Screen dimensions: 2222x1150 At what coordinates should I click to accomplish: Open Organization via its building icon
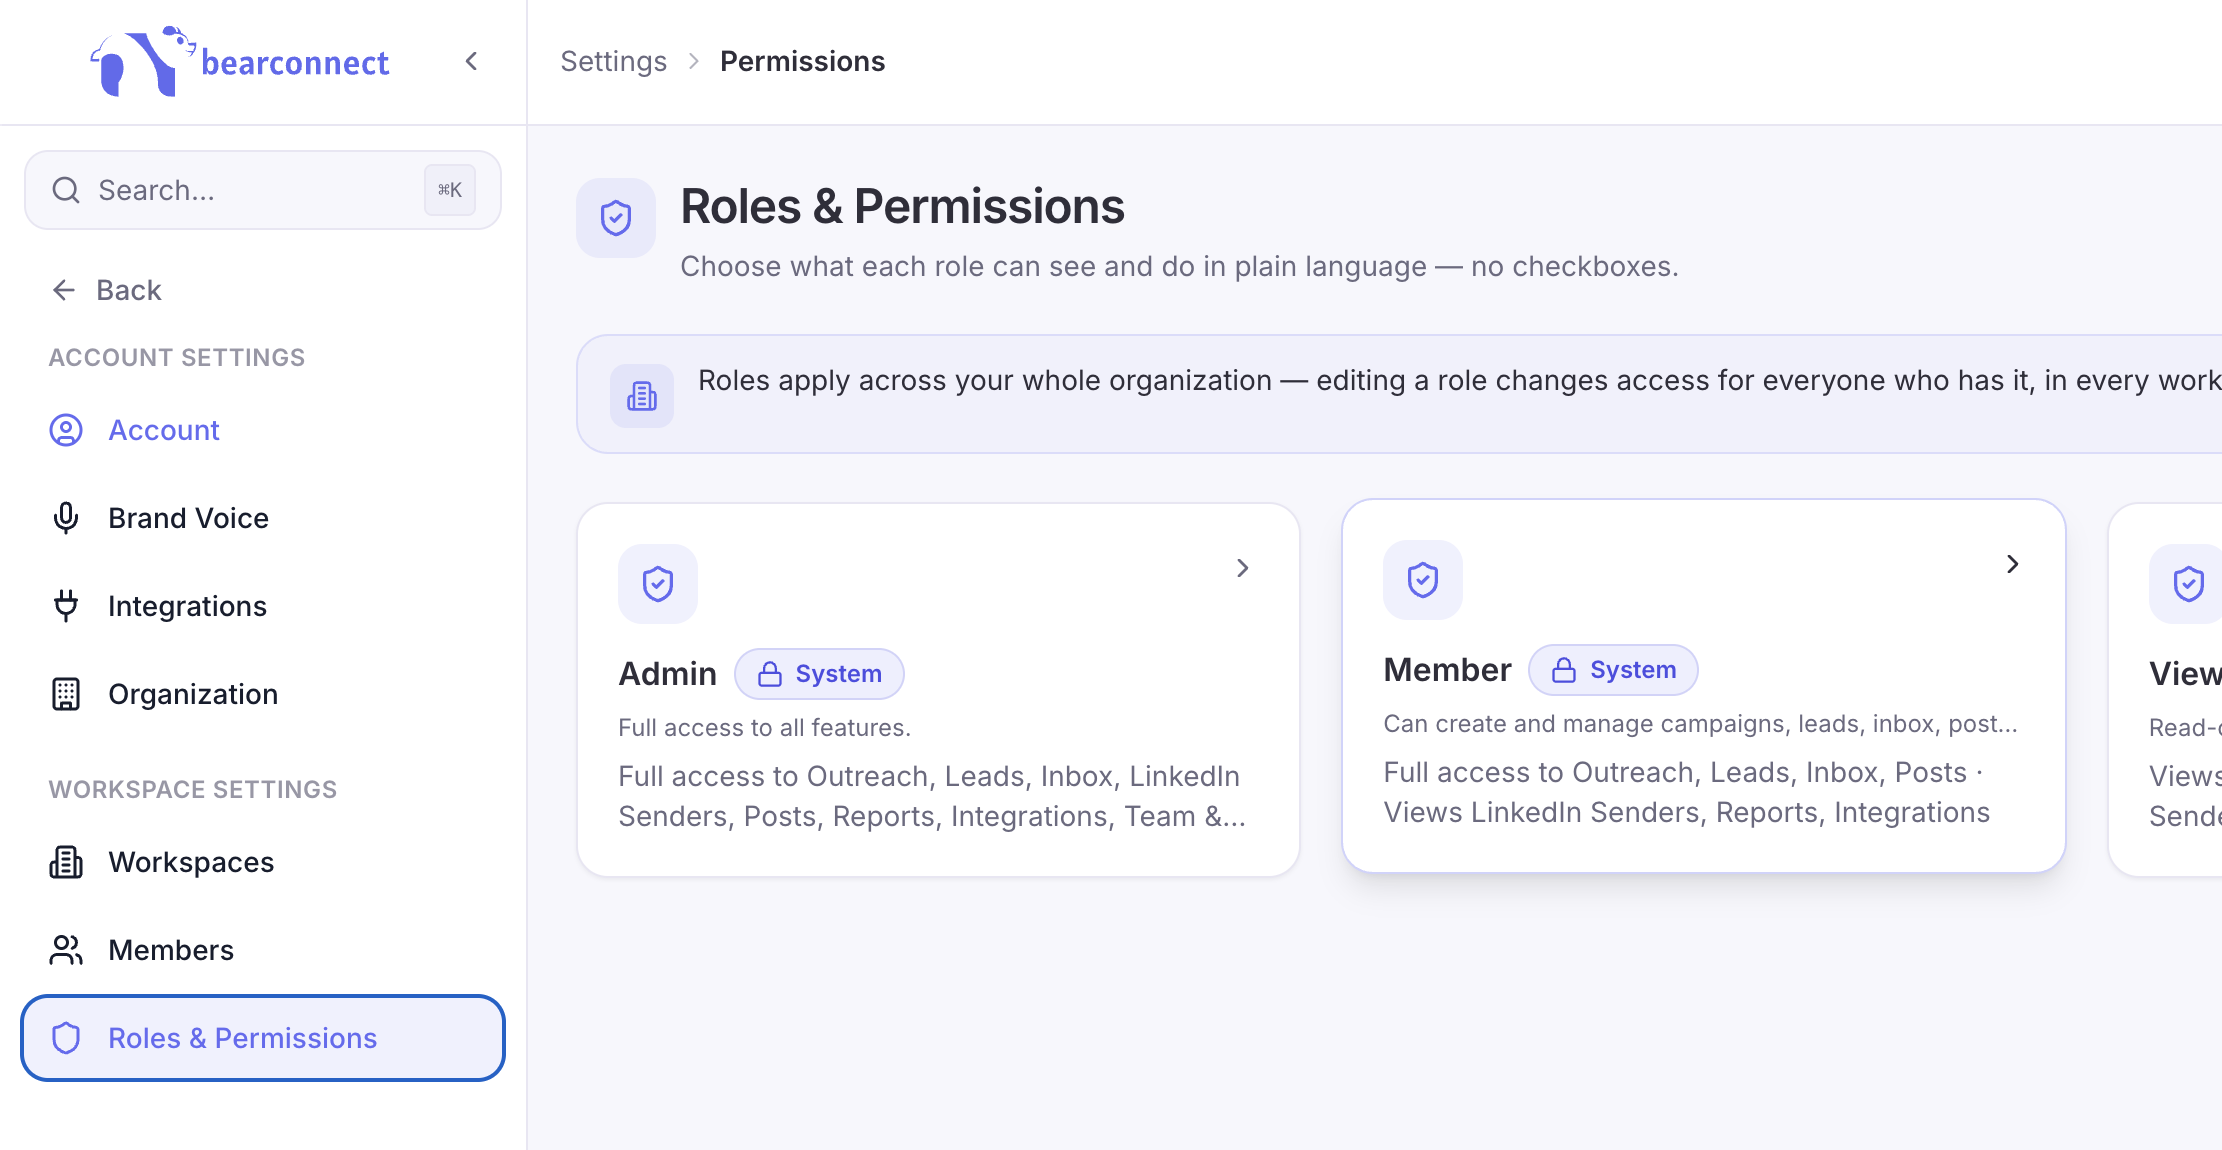click(66, 694)
